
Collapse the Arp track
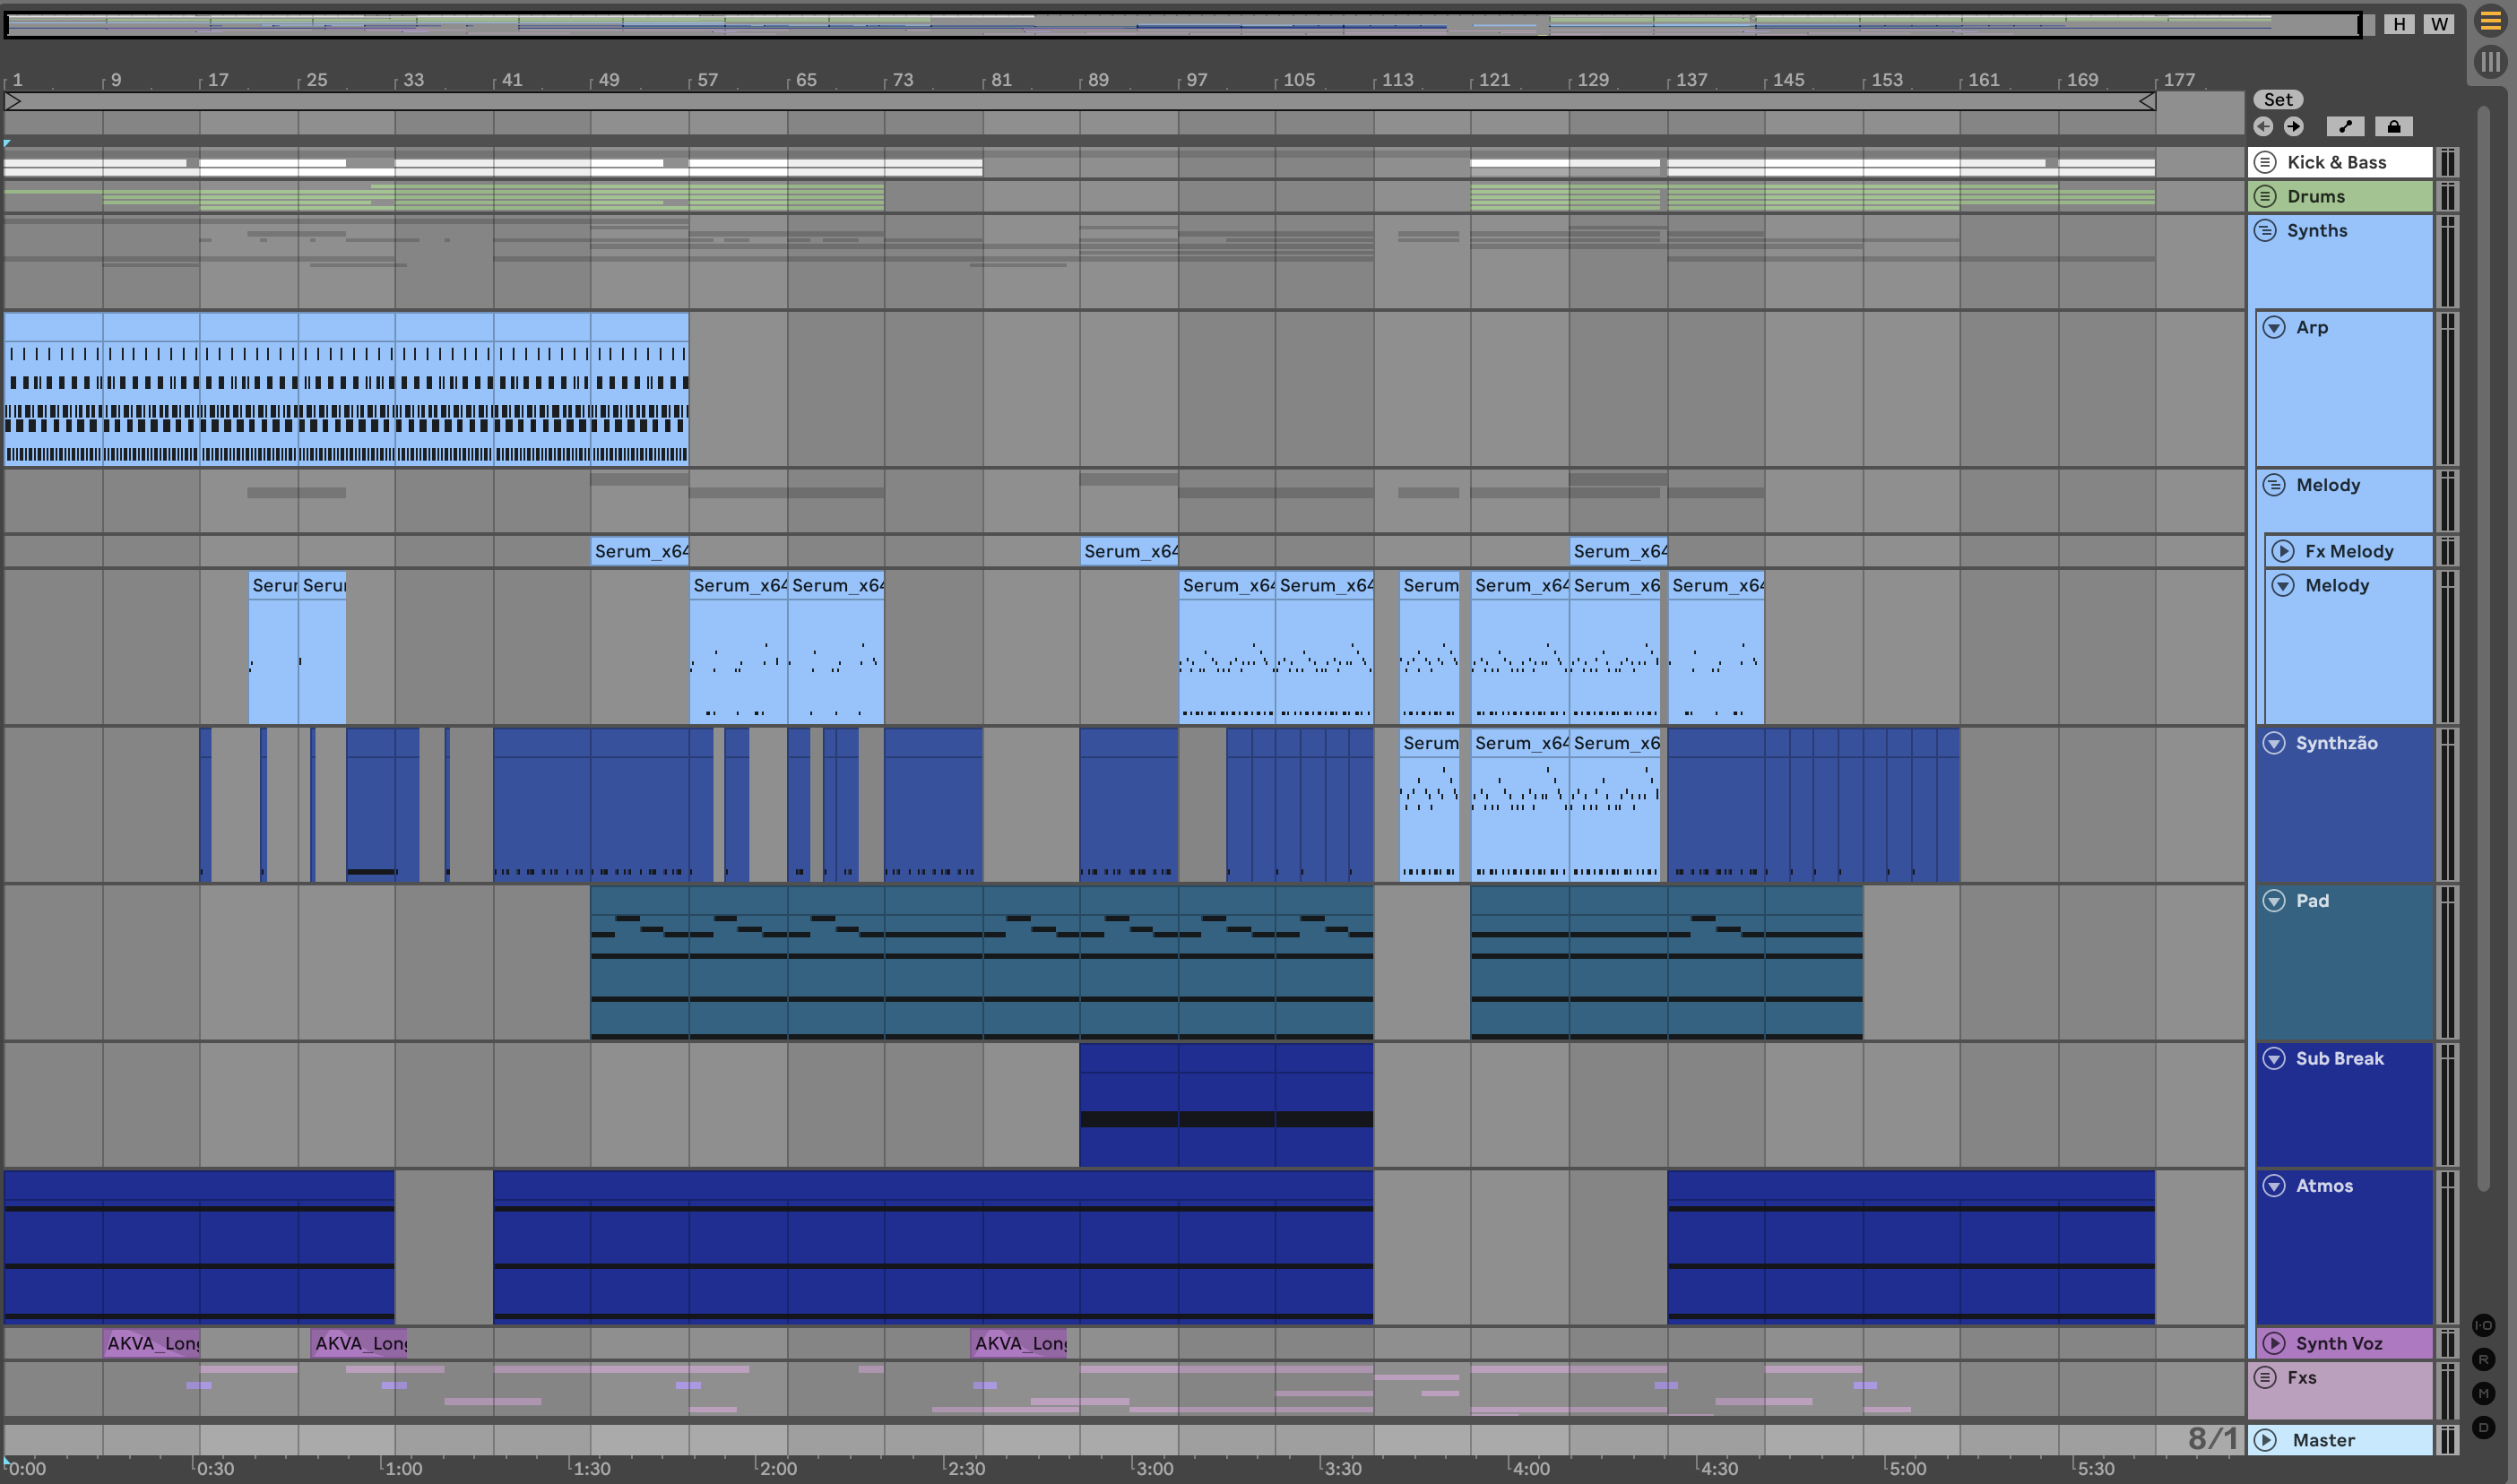(x=2274, y=327)
